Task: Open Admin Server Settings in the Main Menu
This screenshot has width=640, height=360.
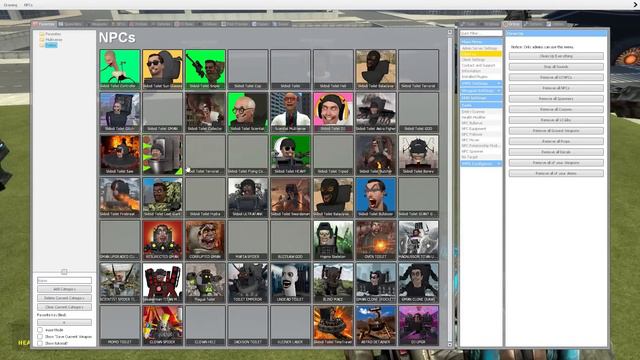Action: pos(481,48)
